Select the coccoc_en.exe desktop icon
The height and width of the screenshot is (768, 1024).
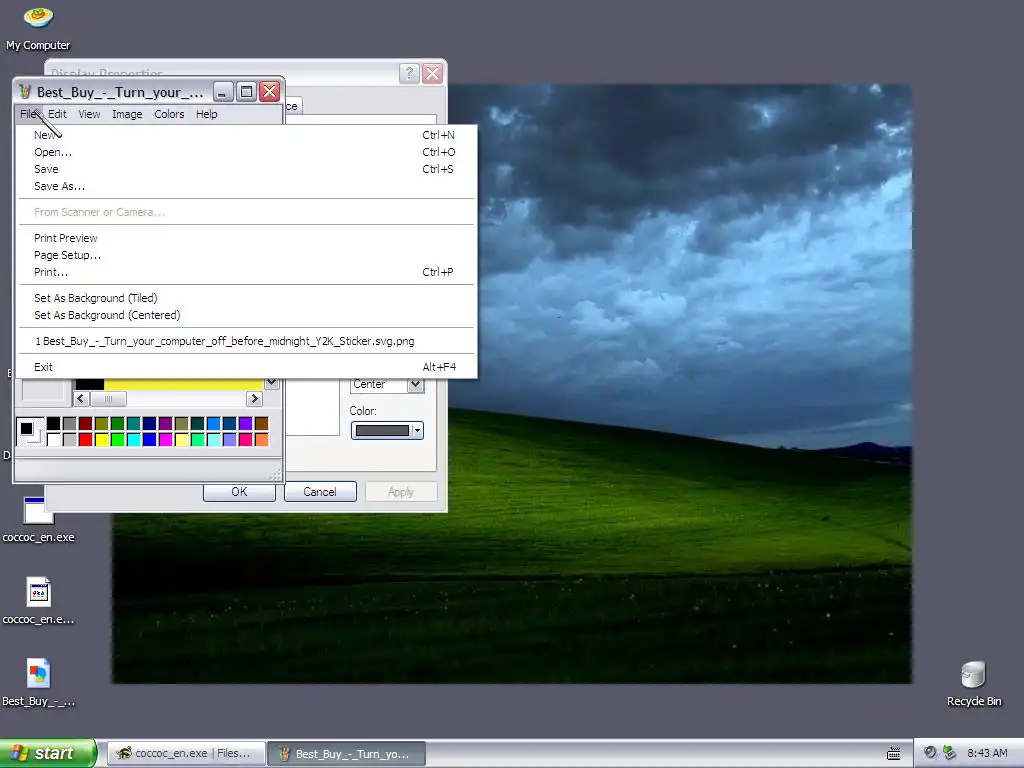38,520
